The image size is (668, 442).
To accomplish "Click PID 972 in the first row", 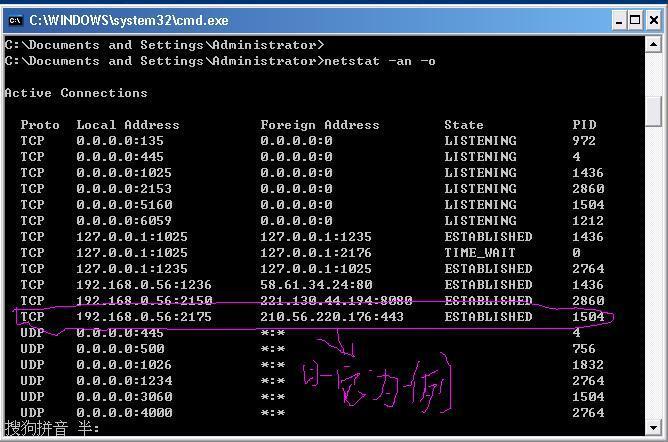I will point(583,141).
